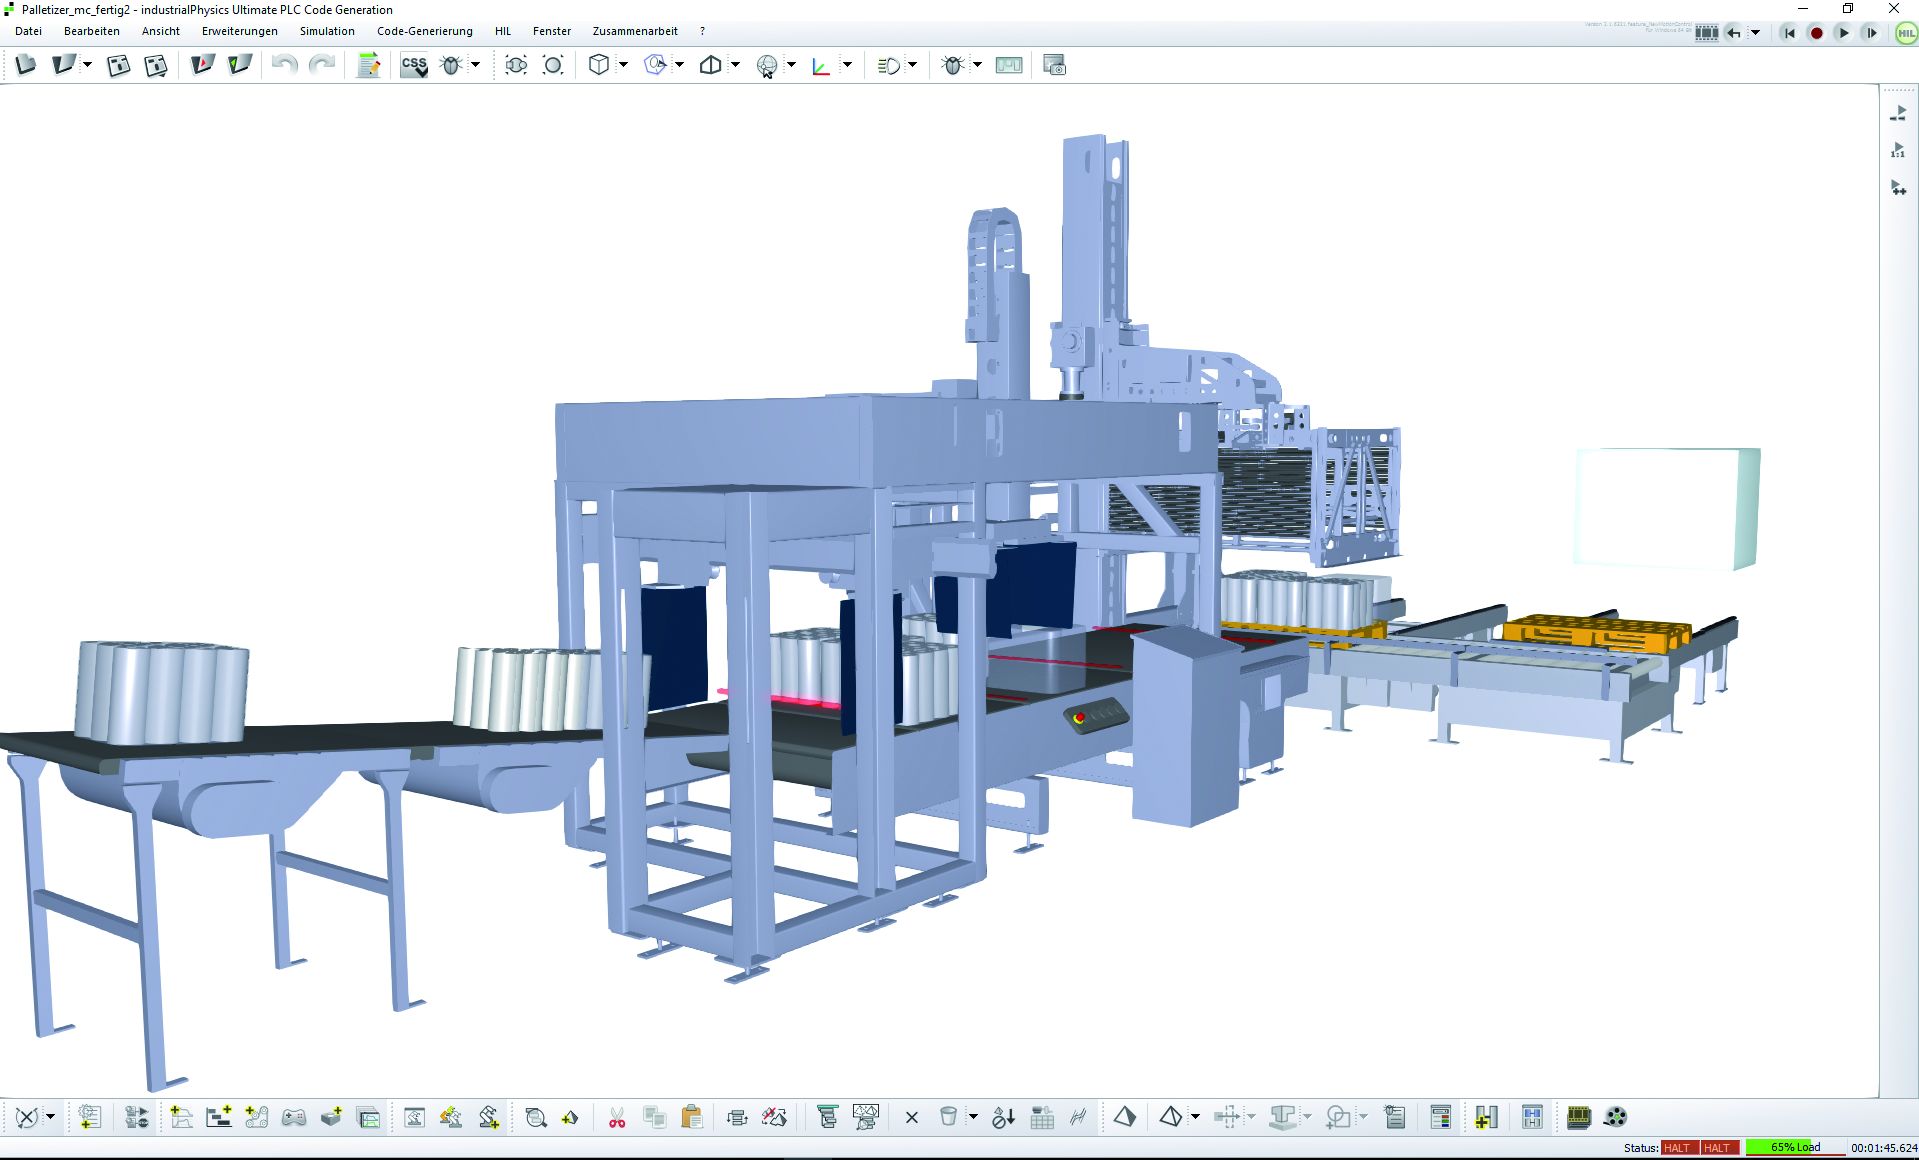Click the trash can delete icon

(x=947, y=1117)
